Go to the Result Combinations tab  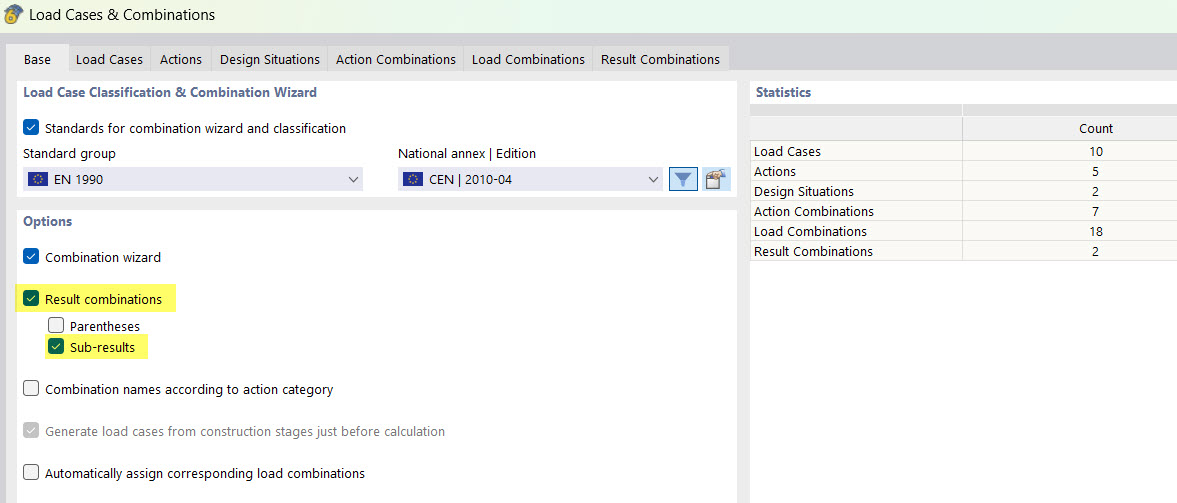(x=661, y=59)
